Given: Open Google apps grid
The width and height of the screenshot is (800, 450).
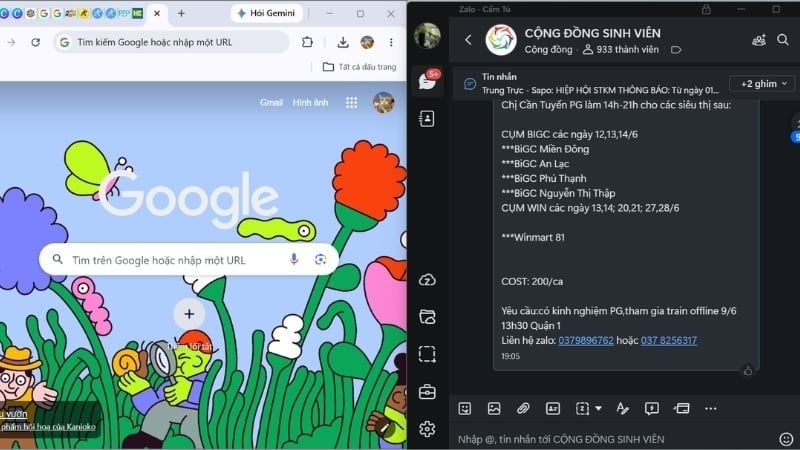Looking at the screenshot, I should [x=352, y=103].
